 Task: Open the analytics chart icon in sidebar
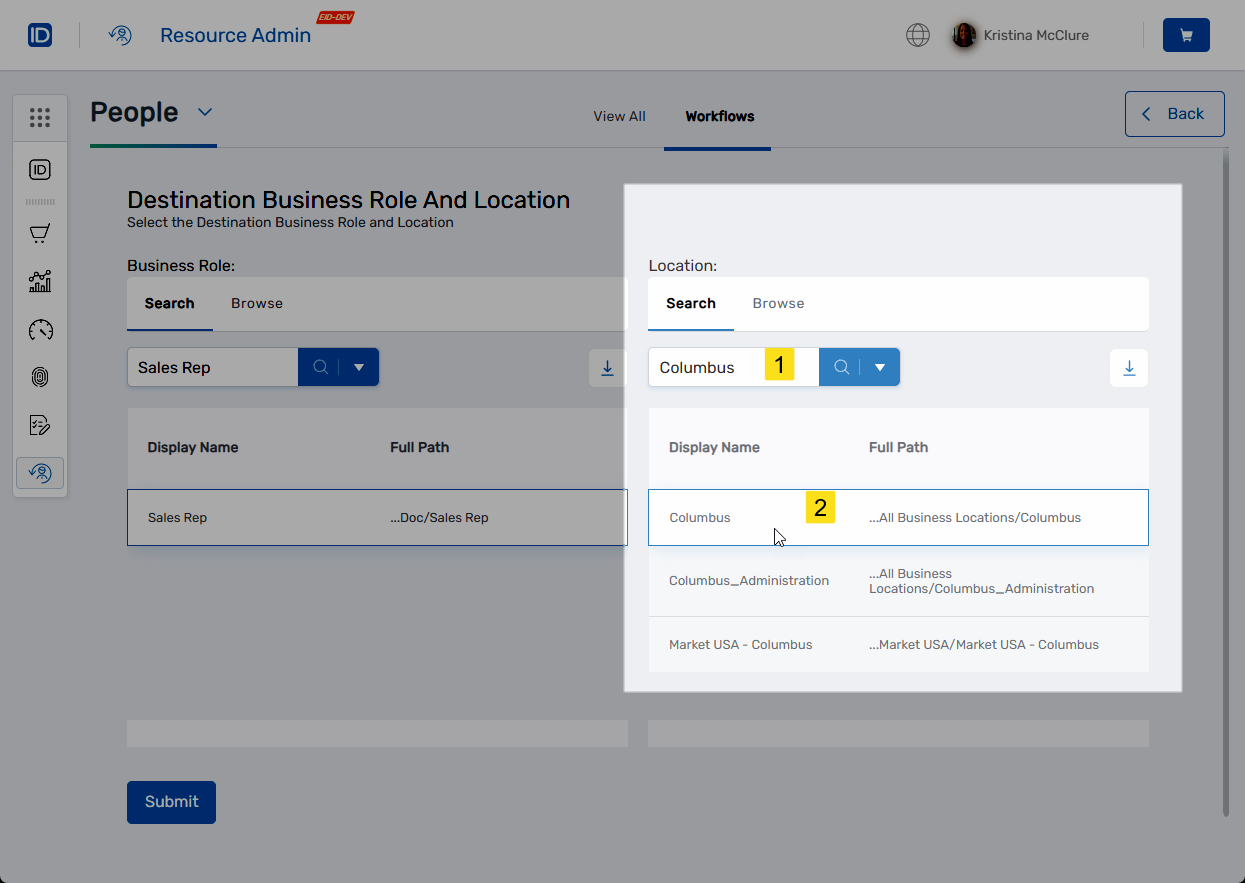coord(40,282)
